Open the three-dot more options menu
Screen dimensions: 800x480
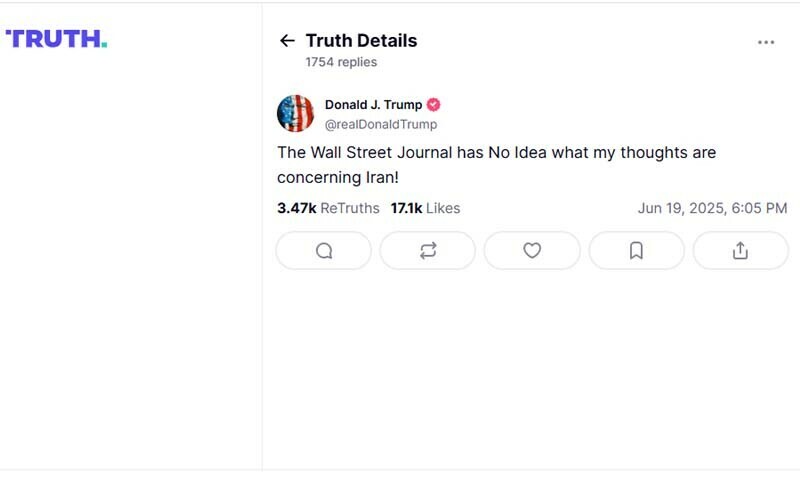click(x=766, y=42)
